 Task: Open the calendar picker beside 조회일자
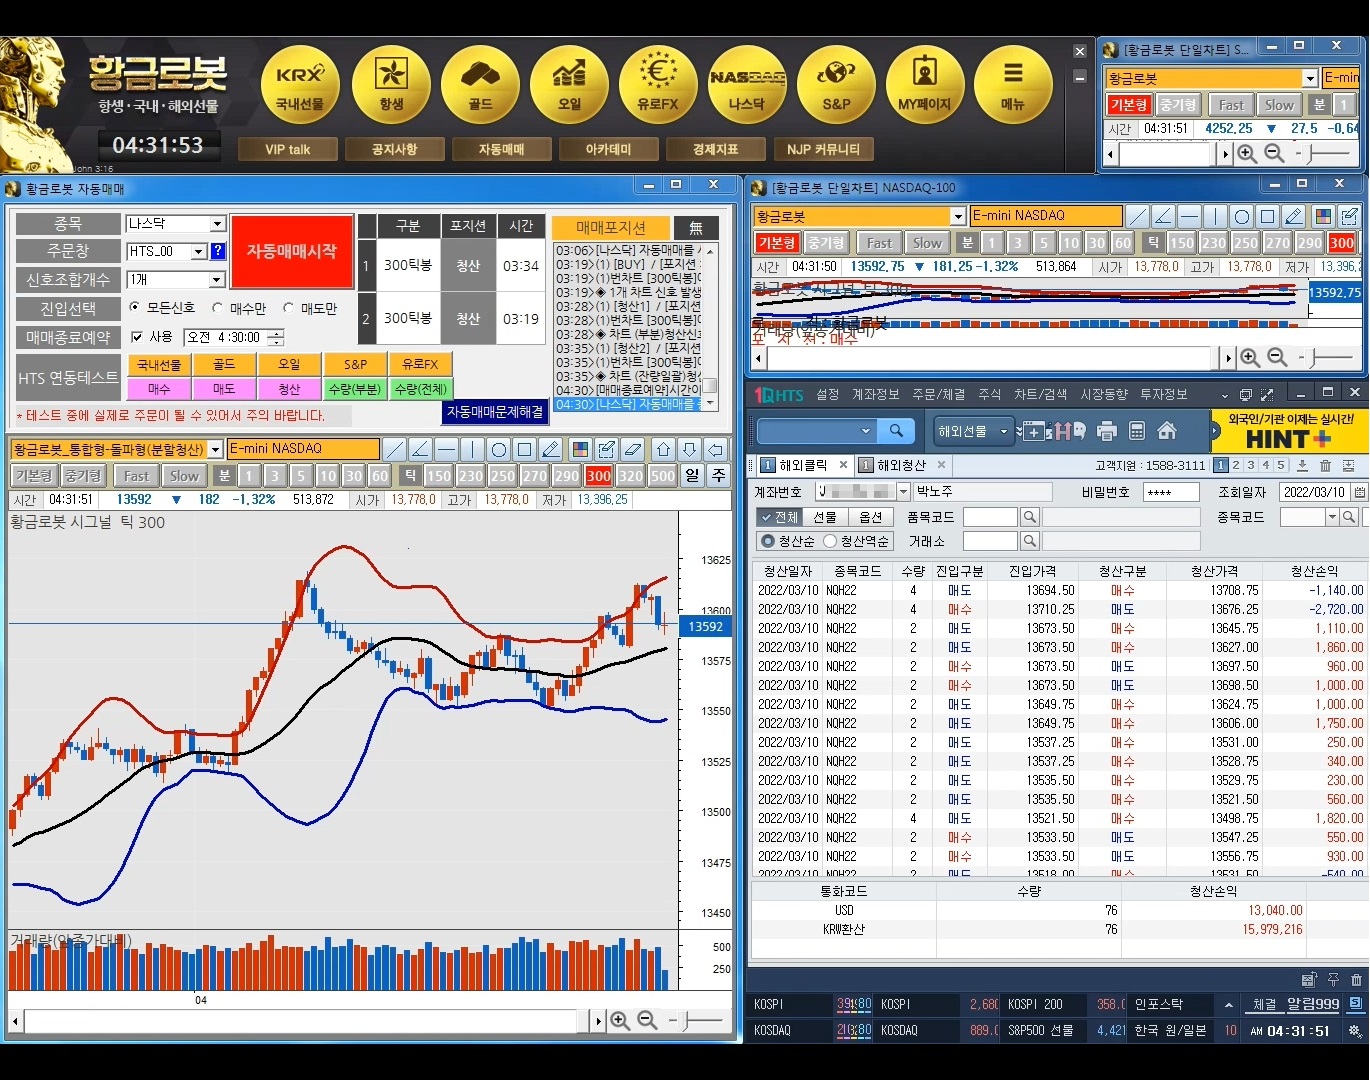[1359, 492]
